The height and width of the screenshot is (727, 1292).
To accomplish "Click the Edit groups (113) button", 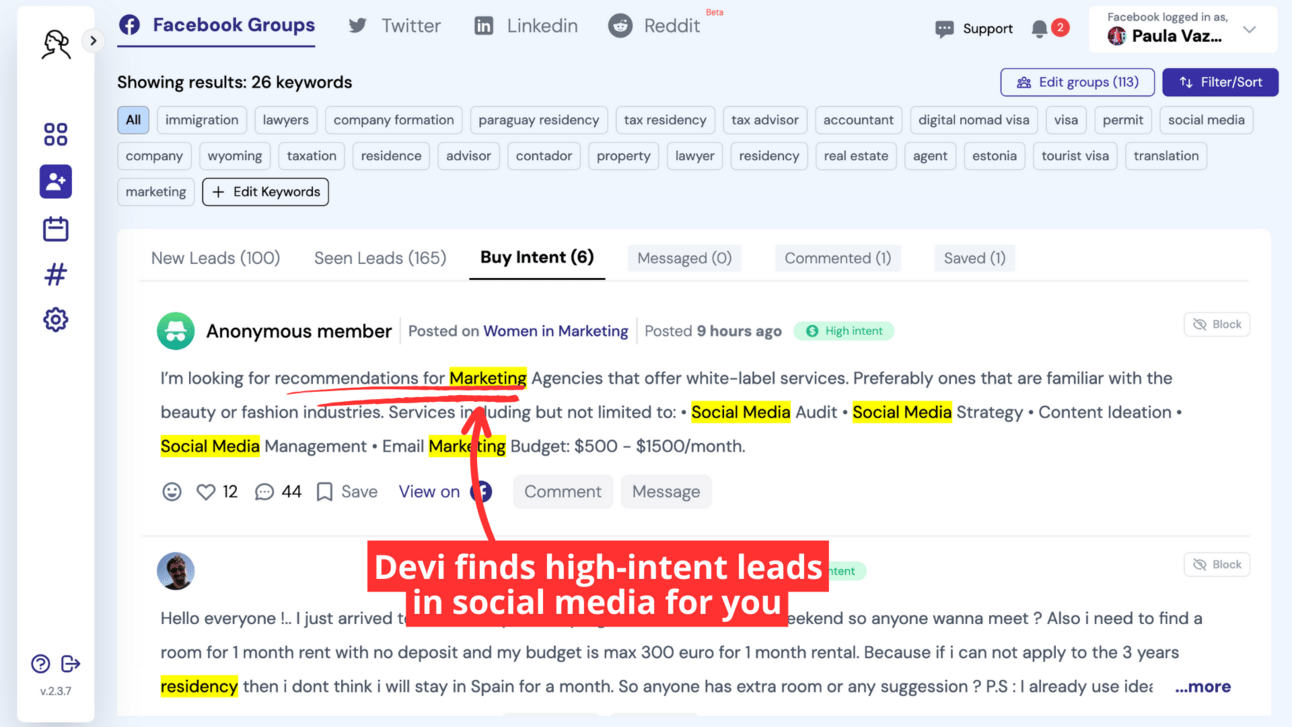I will point(1077,82).
